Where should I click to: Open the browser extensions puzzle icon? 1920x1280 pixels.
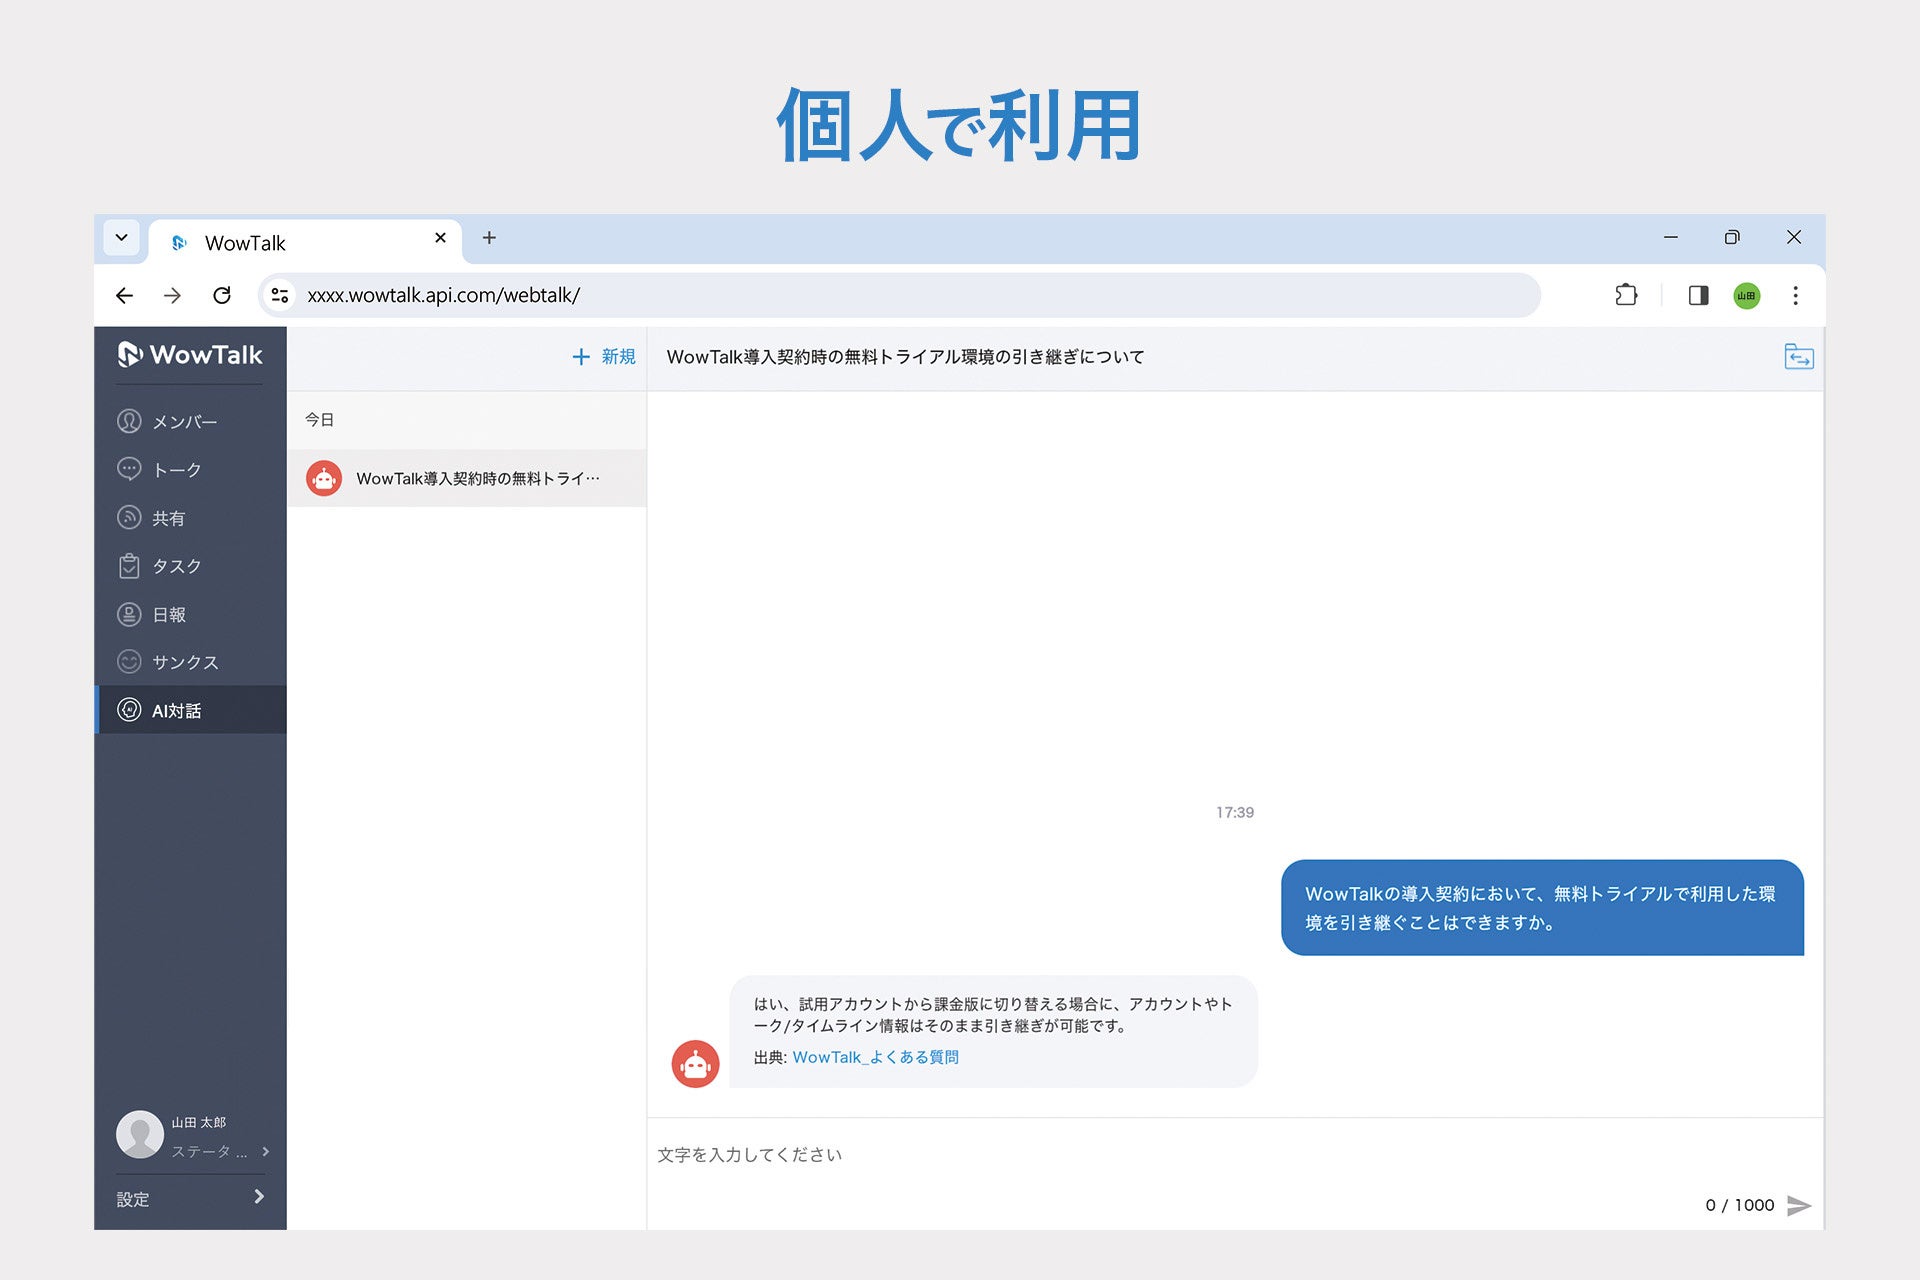(x=1626, y=295)
